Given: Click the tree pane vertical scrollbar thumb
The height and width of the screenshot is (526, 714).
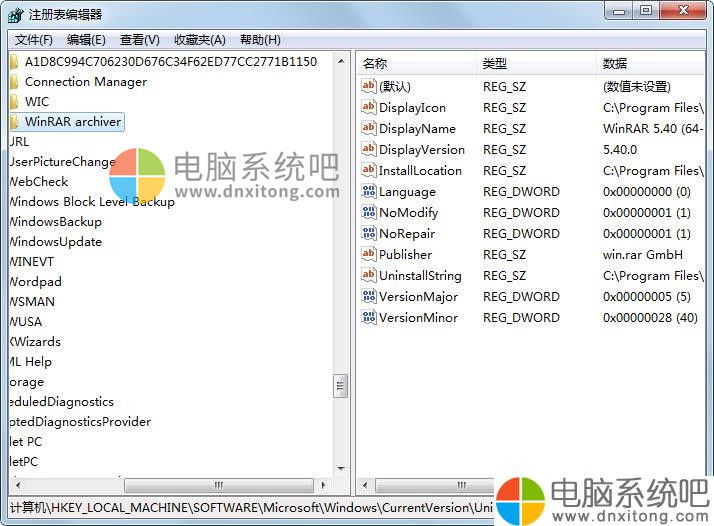Looking at the screenshot, I should coord(341,386).
